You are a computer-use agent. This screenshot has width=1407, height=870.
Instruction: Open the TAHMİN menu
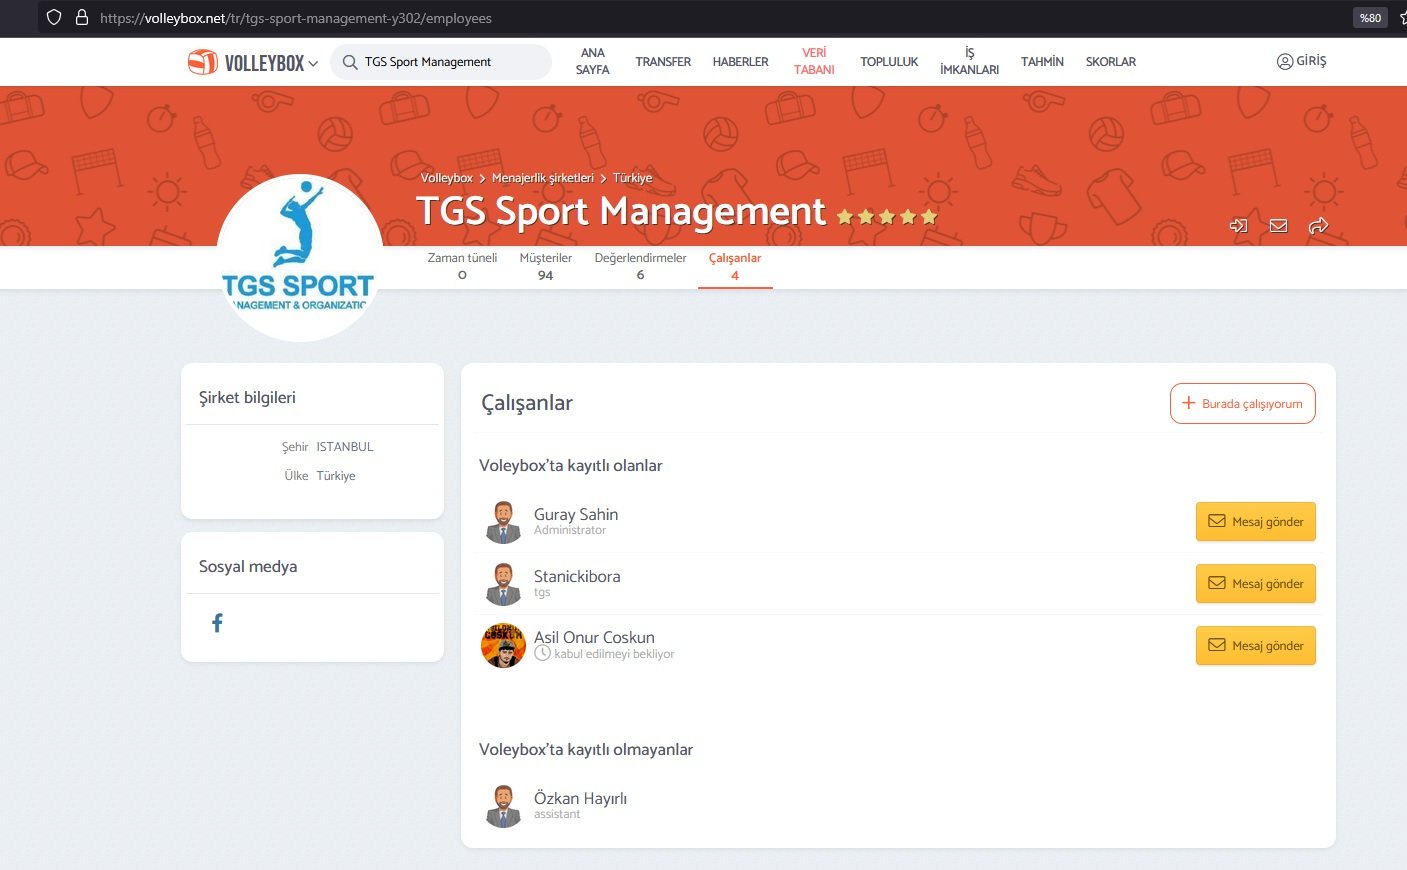[x=1042, y=62]
